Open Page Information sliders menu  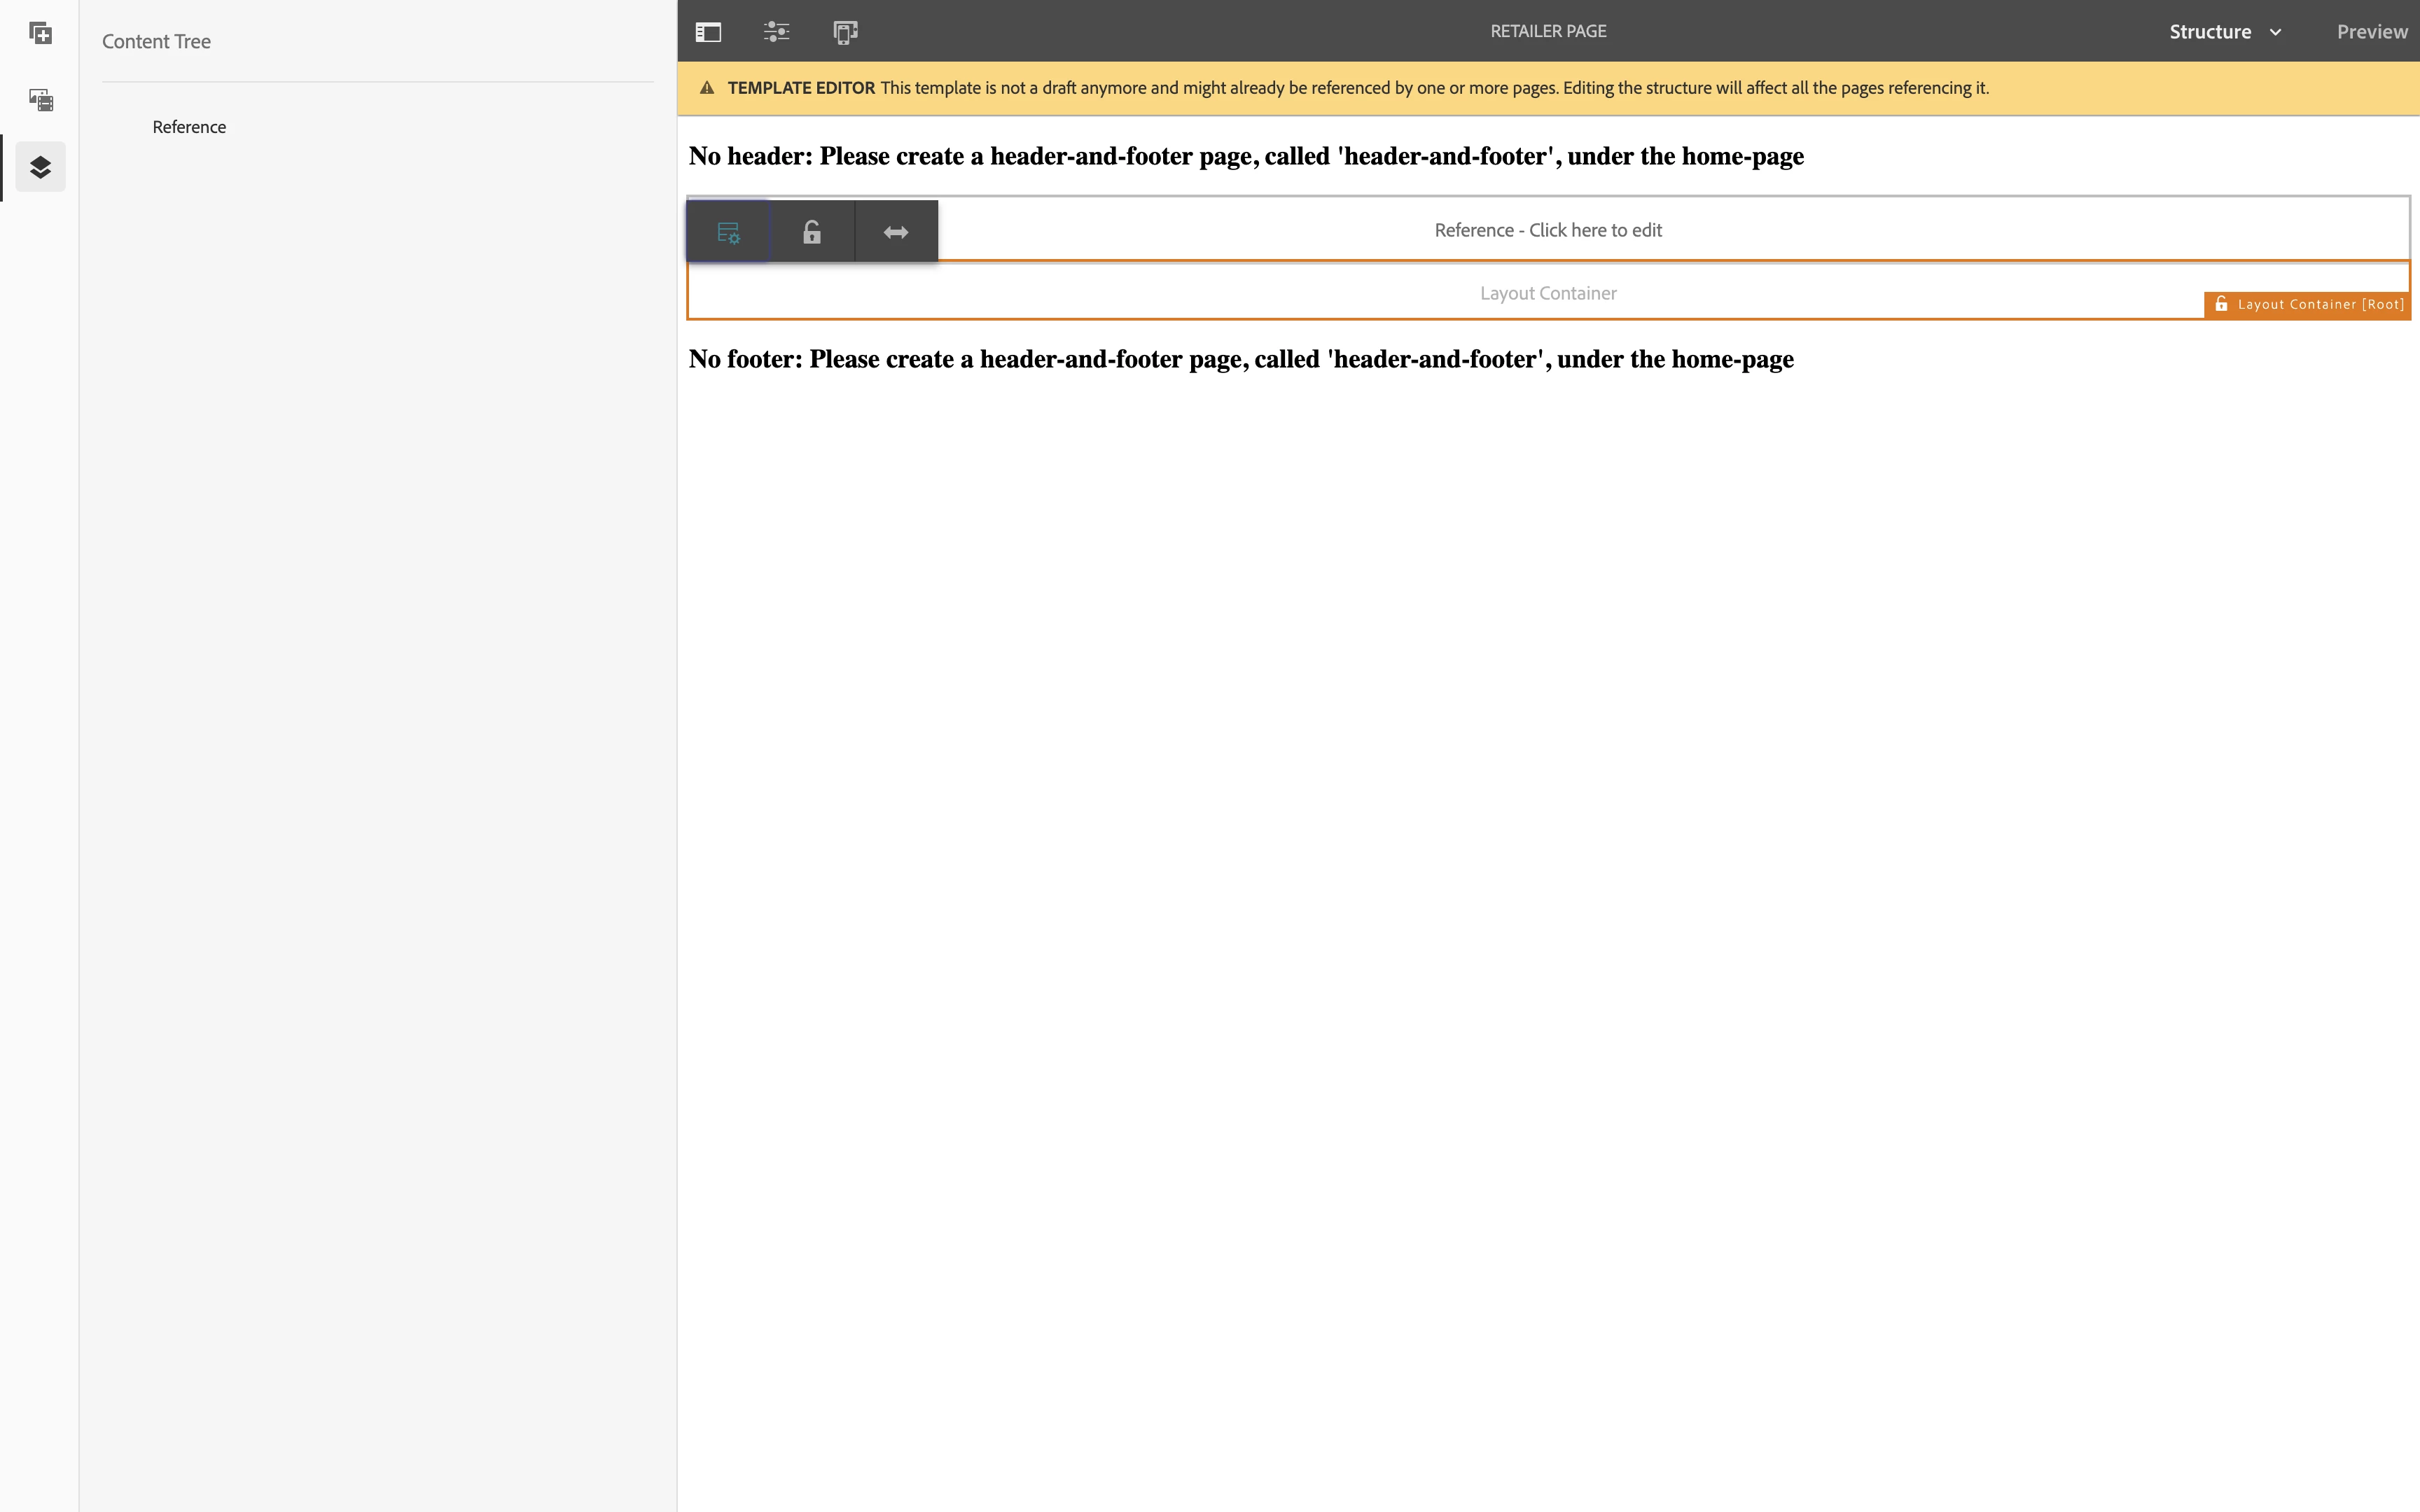coord(776,32)
